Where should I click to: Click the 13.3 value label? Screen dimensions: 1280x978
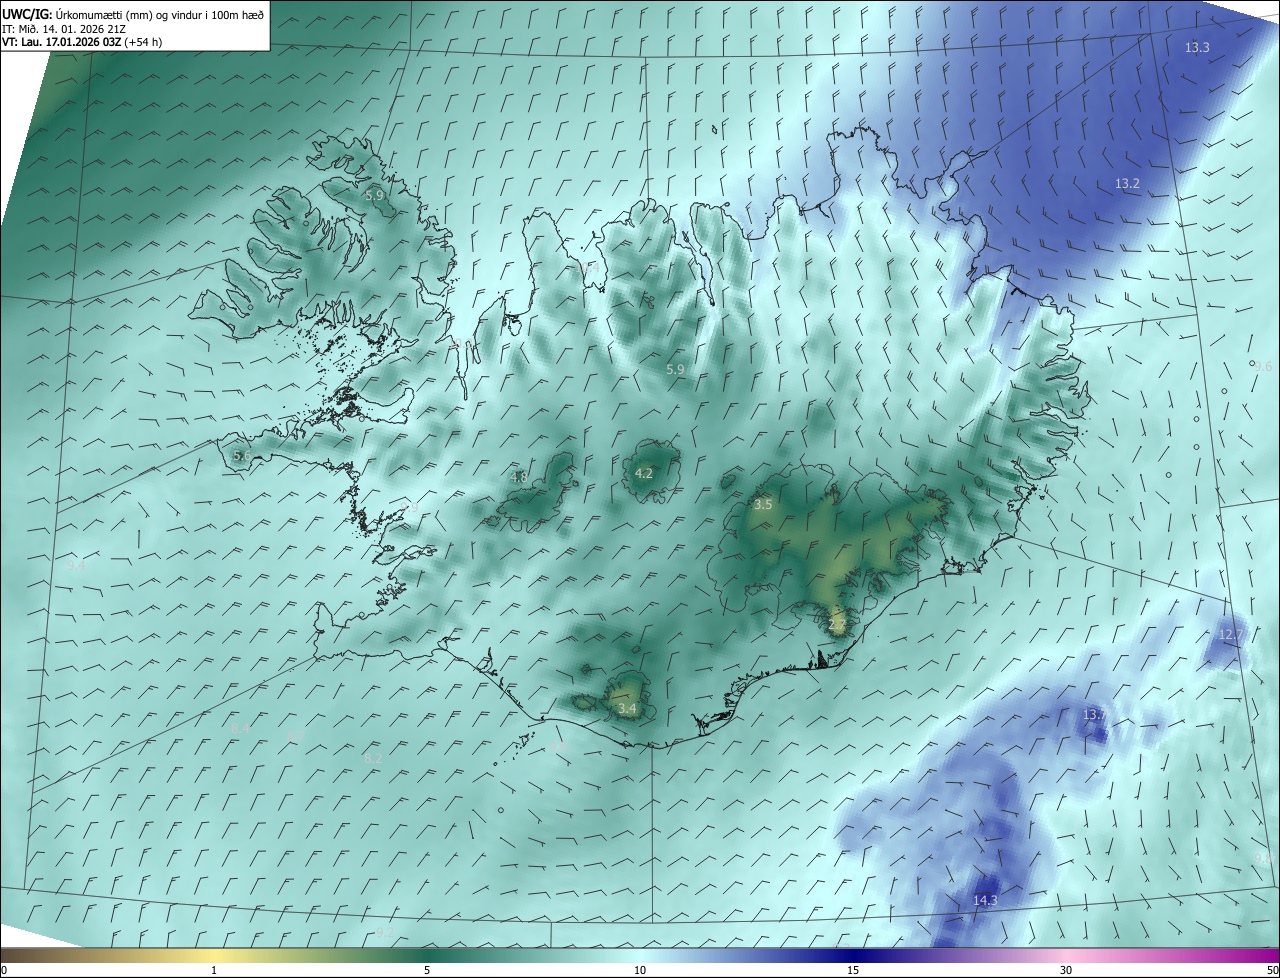coord(1197,48)
